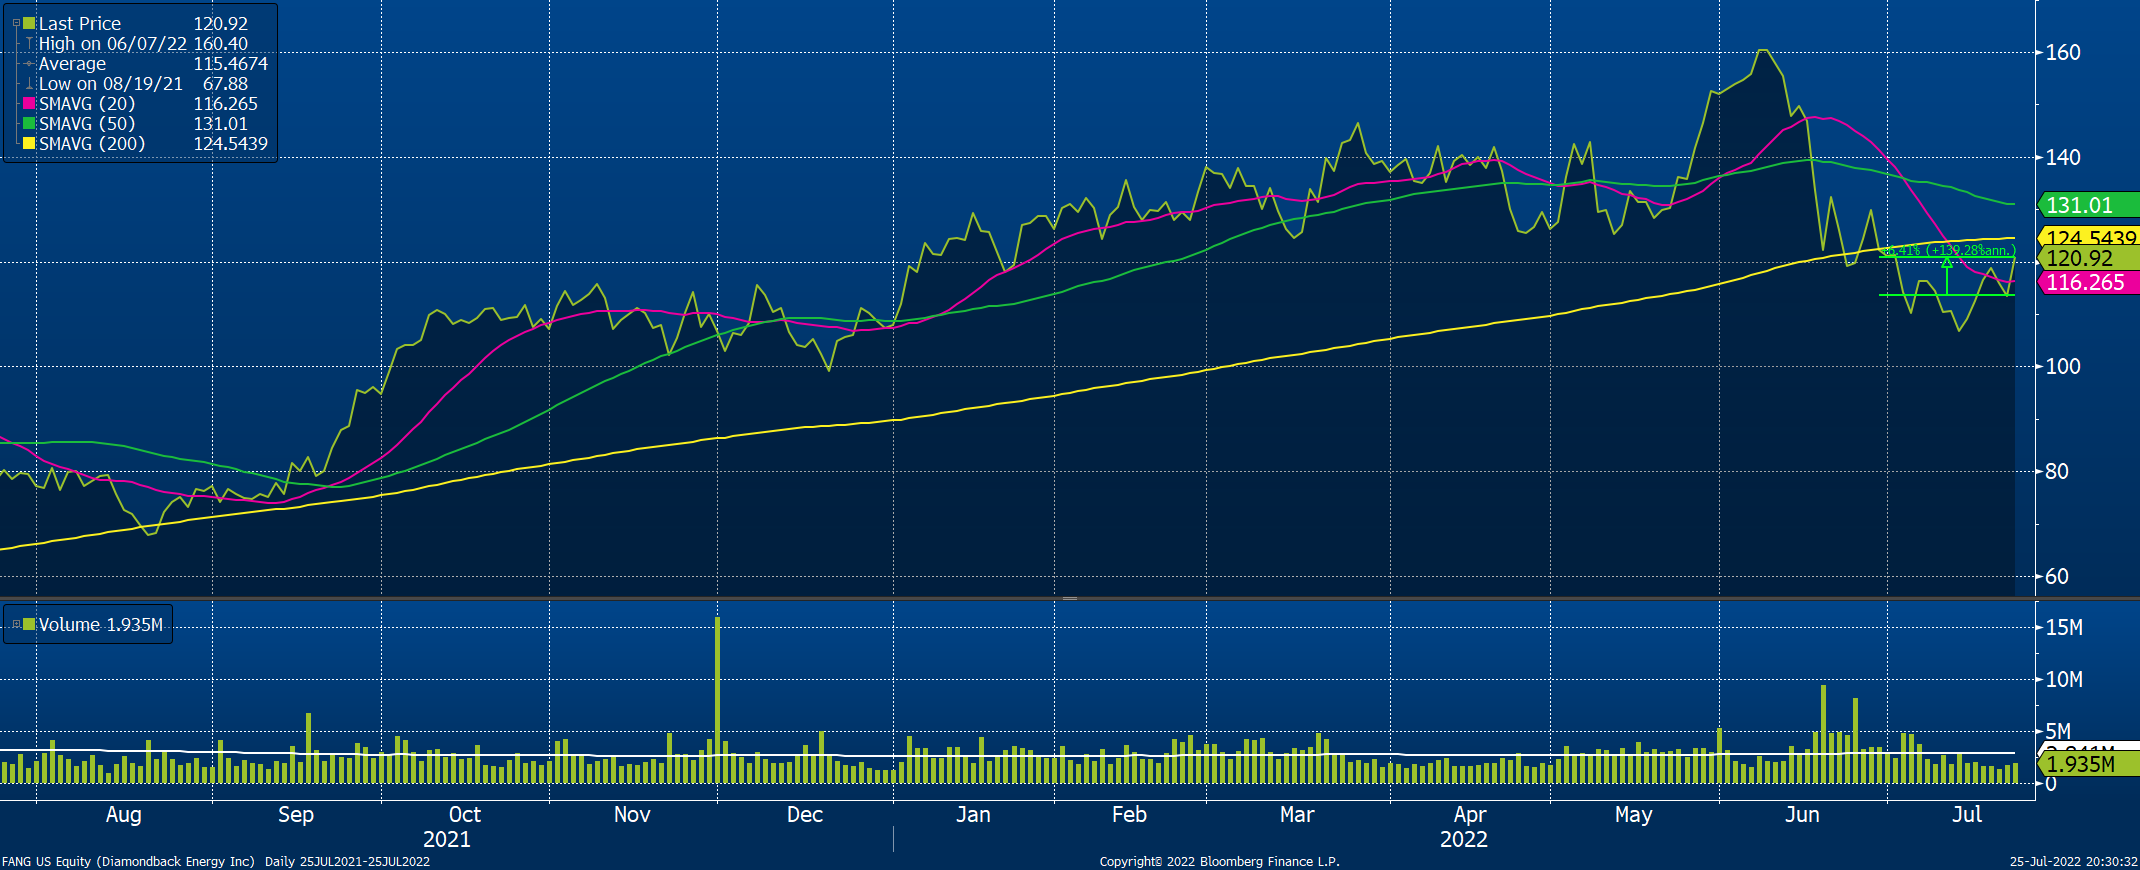
Task: Click the highest June volume bar
Action: 1824,734
